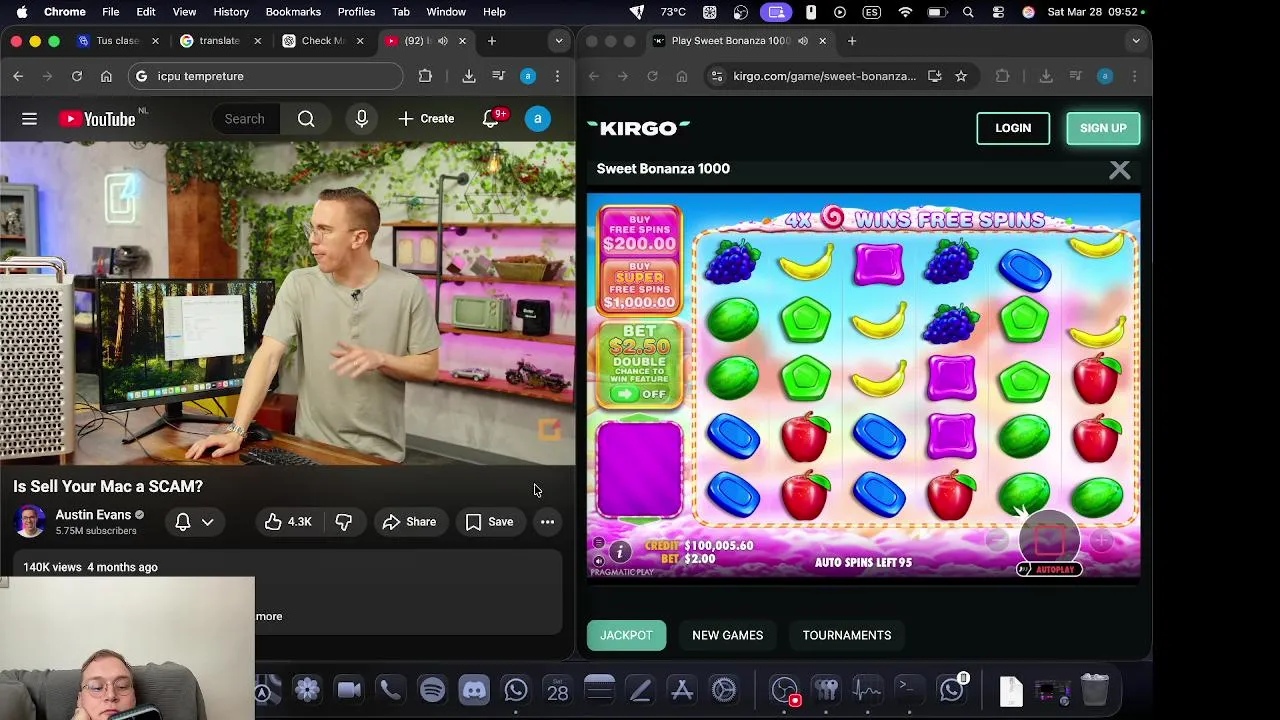Buy Super Free Spins for $1,000.00
The height and width of the screenshot is (720, 1280).
640,285
